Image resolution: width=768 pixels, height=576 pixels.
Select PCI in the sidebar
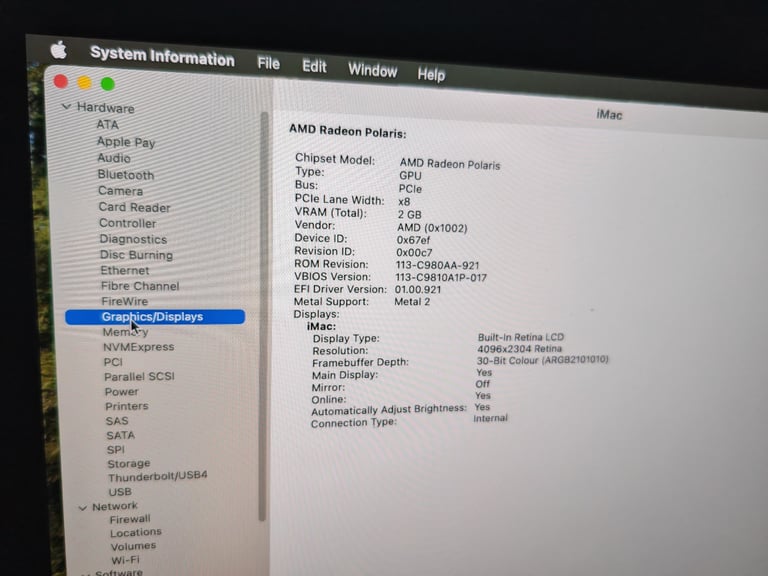click(x=113, y=361)
